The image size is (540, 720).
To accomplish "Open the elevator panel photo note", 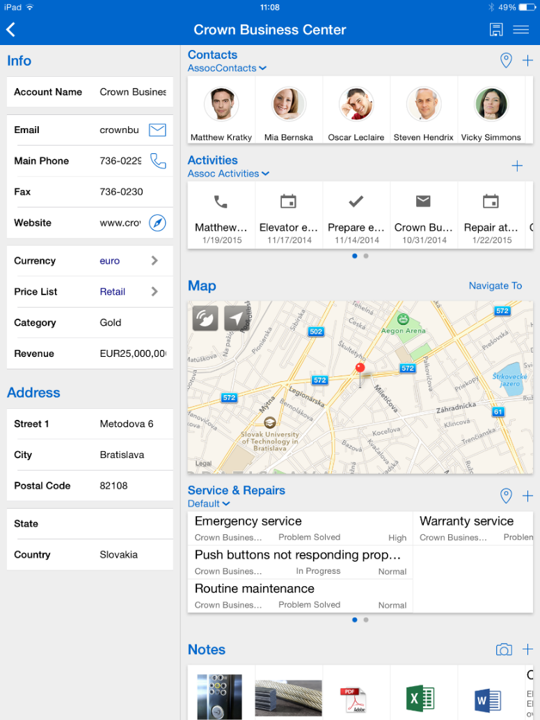I will [x=219, y=695].
